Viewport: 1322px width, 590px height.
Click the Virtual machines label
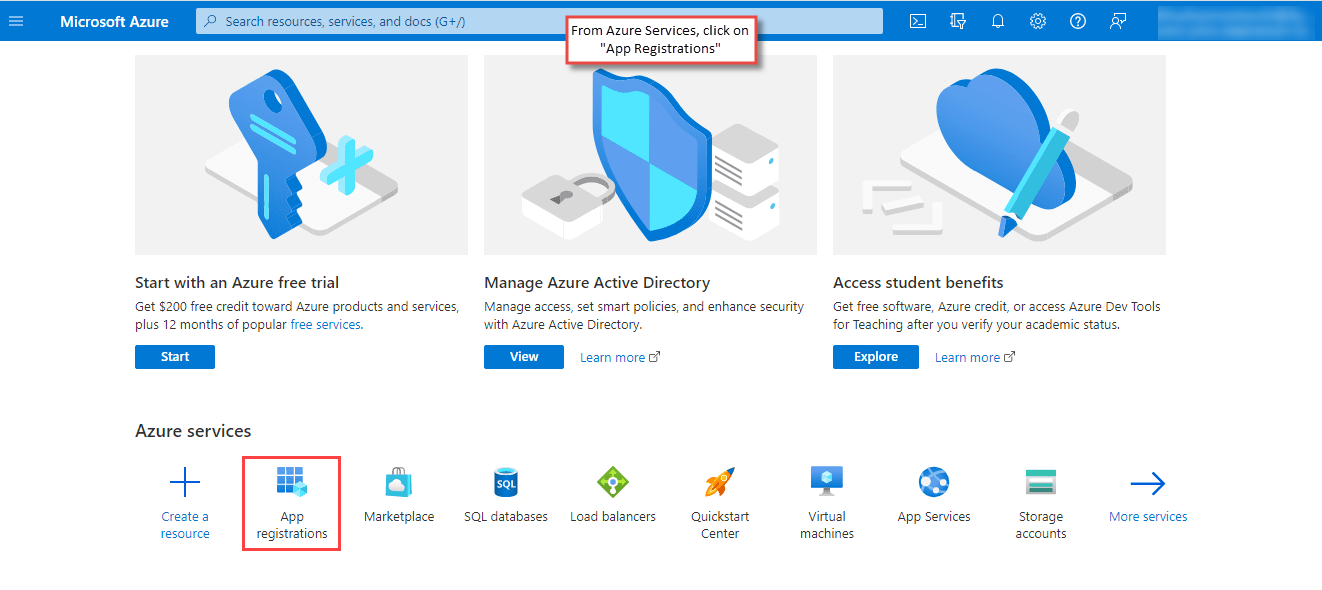[x=827, y=525]
